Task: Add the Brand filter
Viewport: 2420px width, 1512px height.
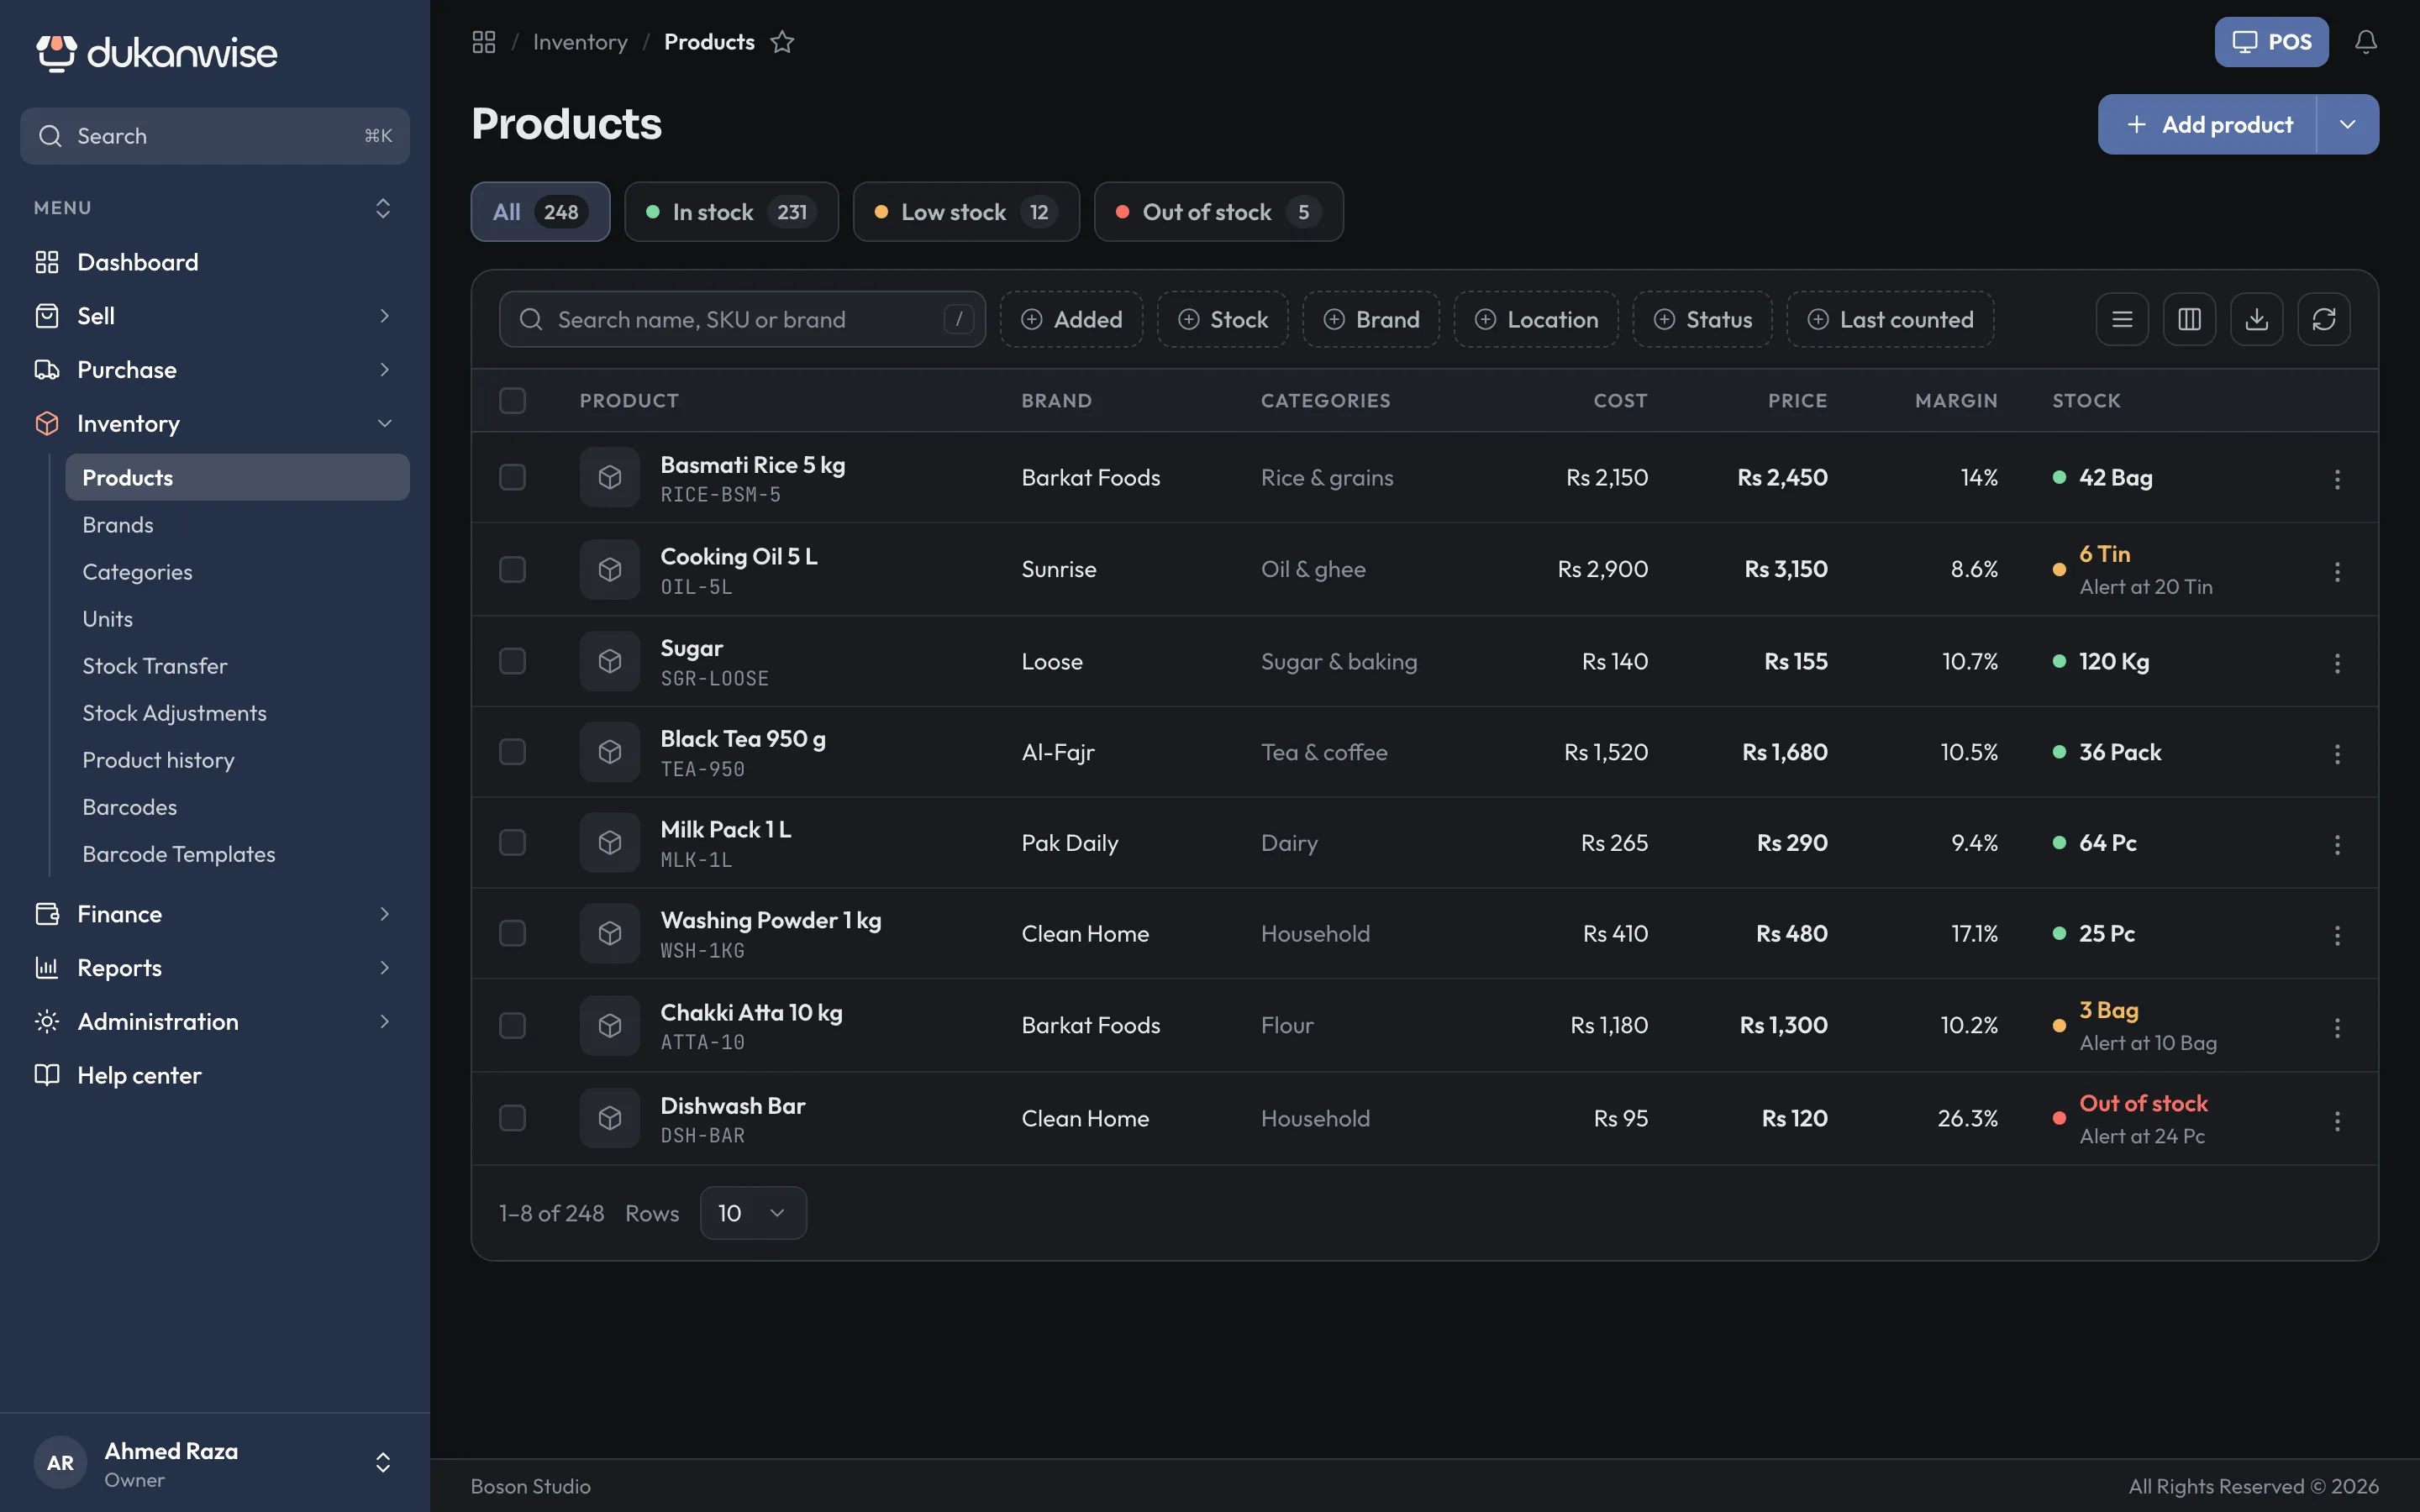Action: [1371, 319]
